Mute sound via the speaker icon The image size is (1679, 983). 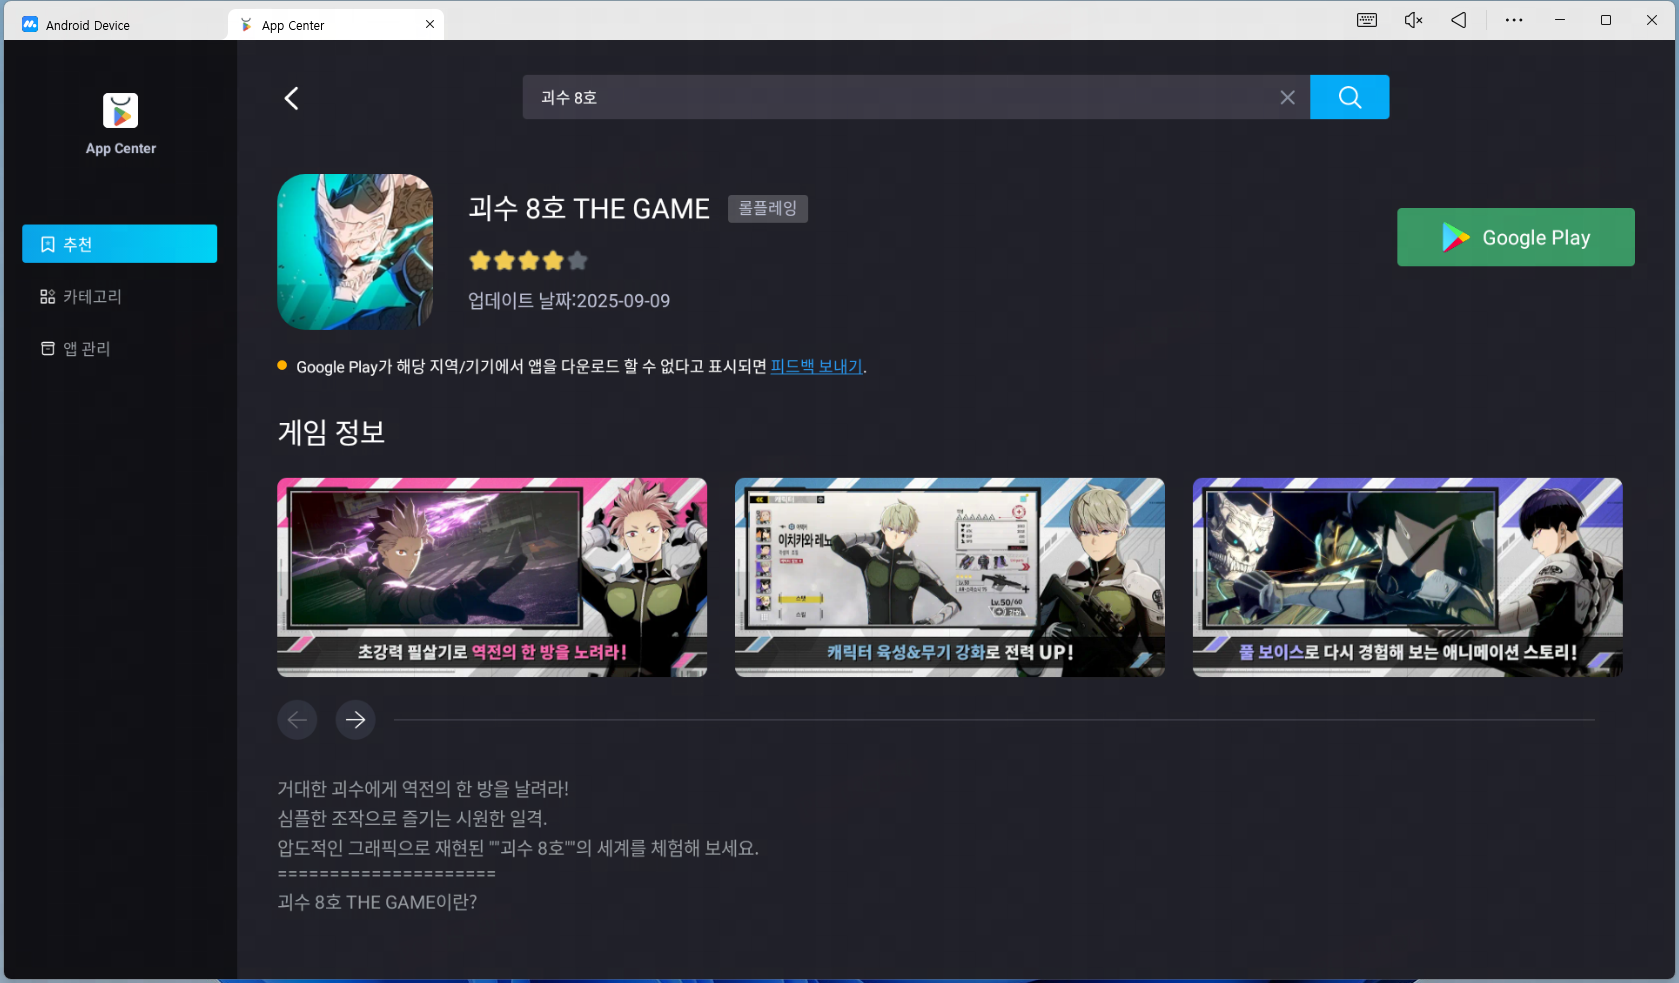[x=1413, y=20]
